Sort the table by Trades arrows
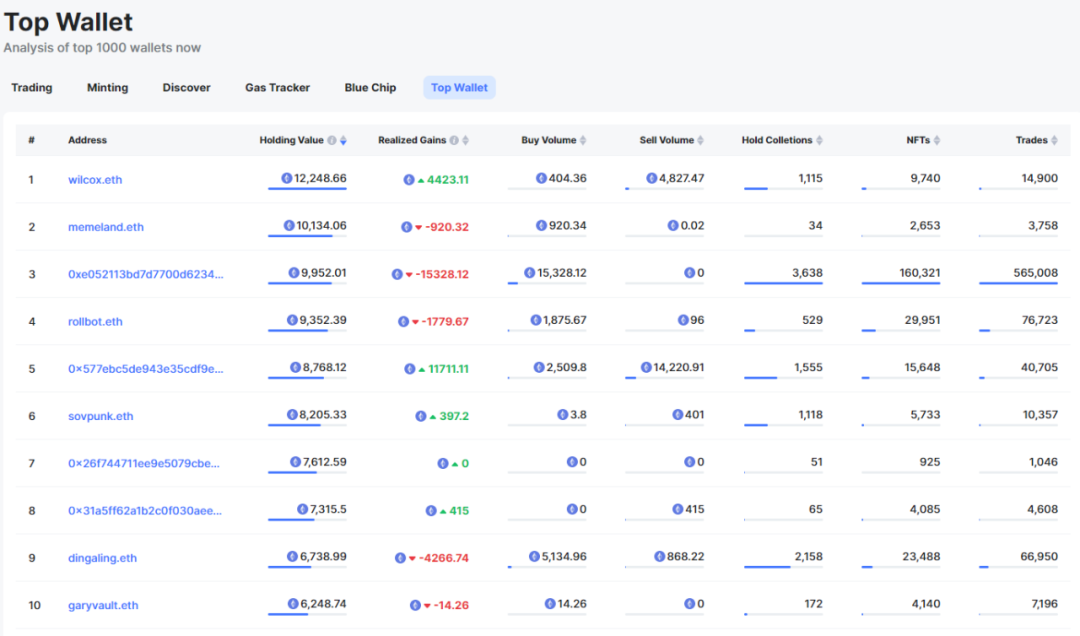Screen dimensions: 1080x636 pos(1054,141)
